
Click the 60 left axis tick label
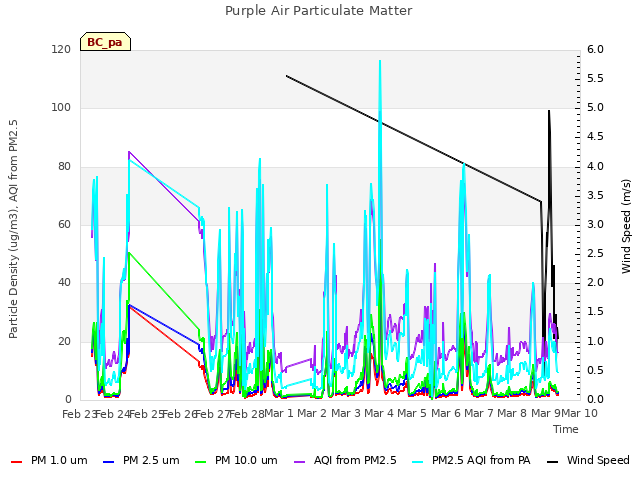click(64, 224)
